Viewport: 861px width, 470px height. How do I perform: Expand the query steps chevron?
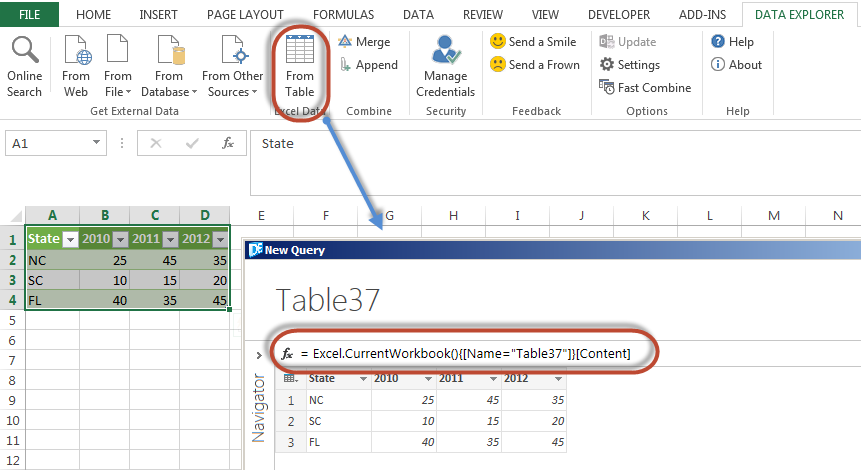pyautogui.click(x=259, y=356)
